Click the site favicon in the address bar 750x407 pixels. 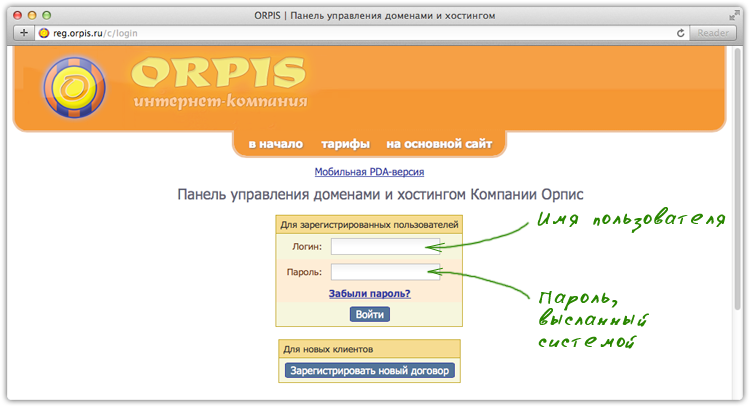point(44,33)
